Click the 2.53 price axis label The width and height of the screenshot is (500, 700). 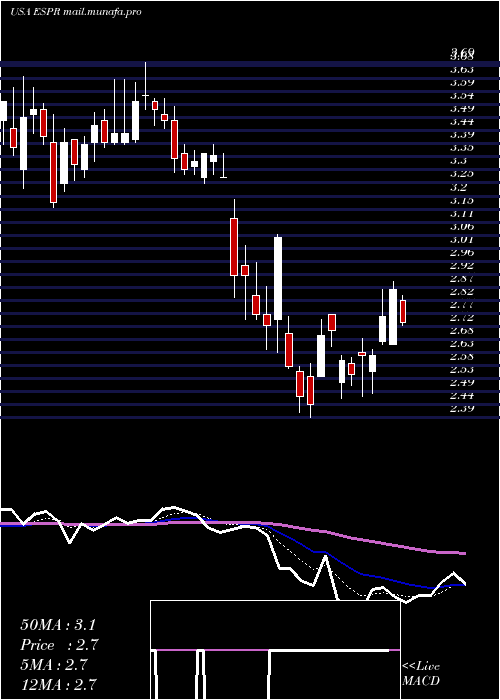(x=462, y=369)
